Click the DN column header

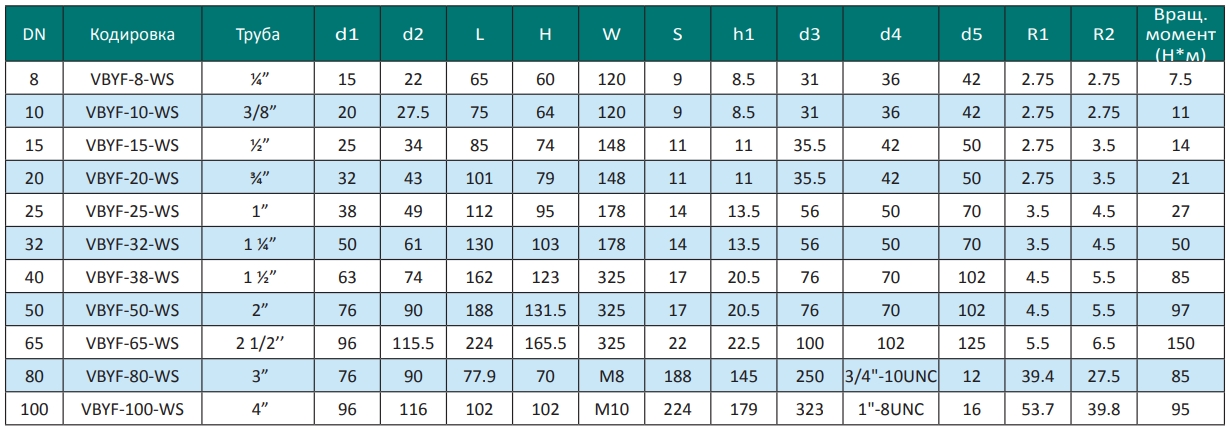[33, 34]
